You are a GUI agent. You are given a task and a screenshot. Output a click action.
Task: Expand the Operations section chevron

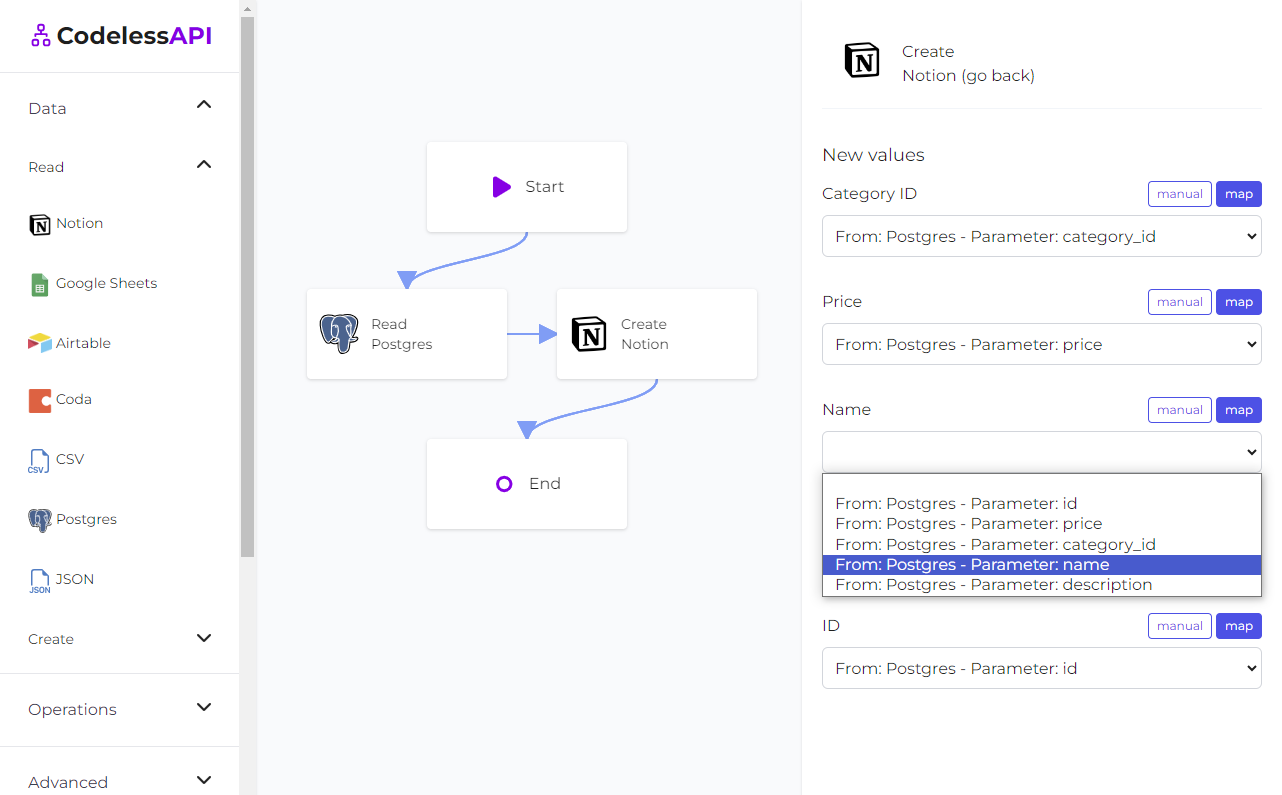pos(204,707)
